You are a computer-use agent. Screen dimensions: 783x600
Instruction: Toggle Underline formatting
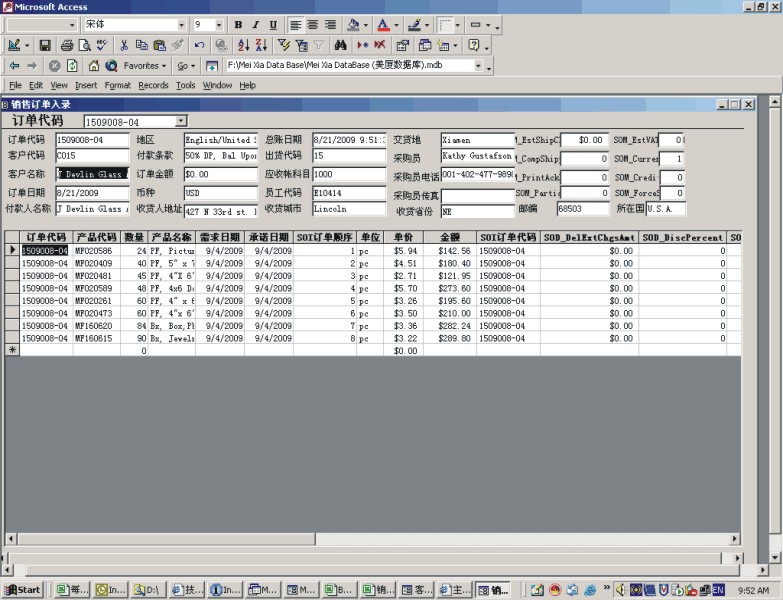click(x=273, y=25)
